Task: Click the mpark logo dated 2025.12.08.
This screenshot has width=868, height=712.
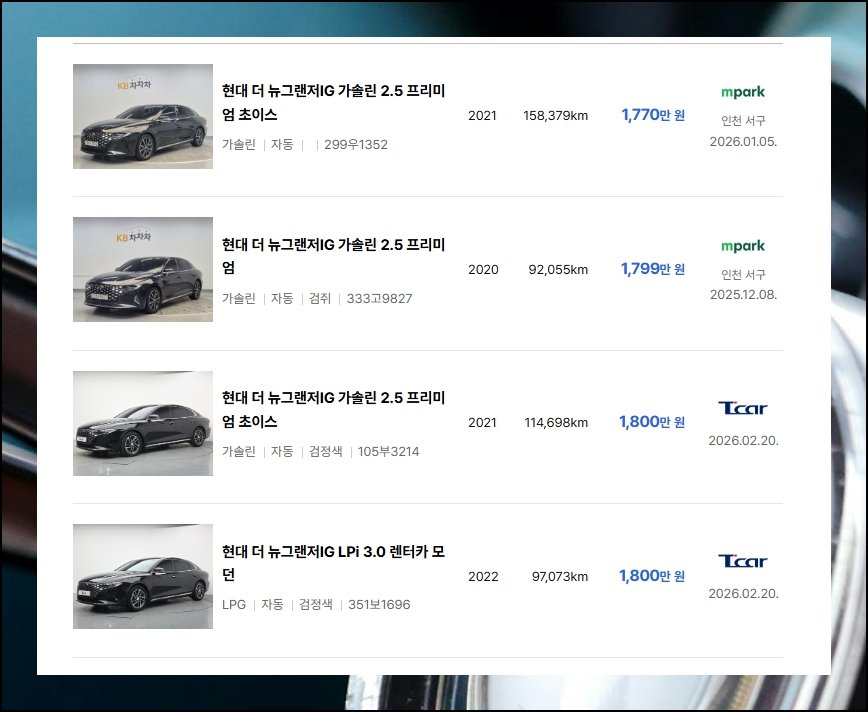Action: 743,246
